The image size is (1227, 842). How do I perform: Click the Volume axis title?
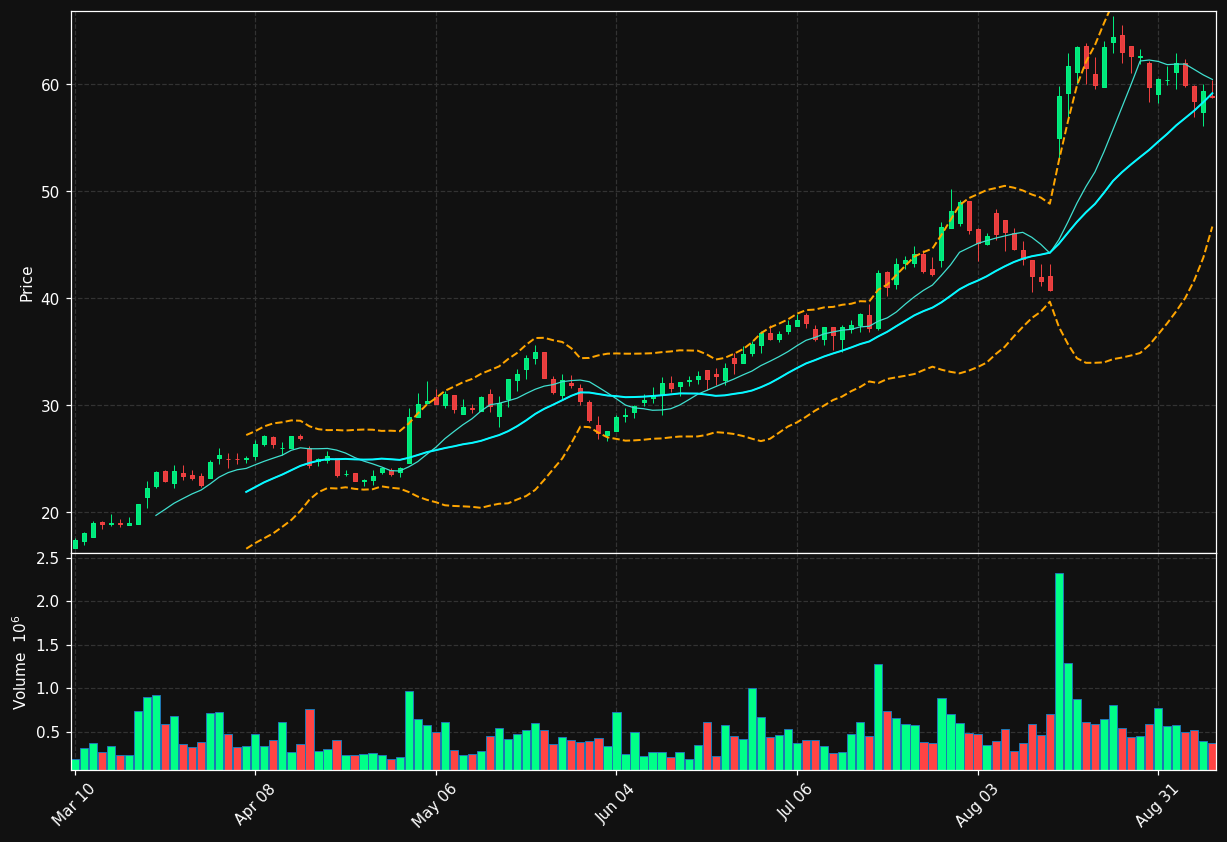point(21,662)
